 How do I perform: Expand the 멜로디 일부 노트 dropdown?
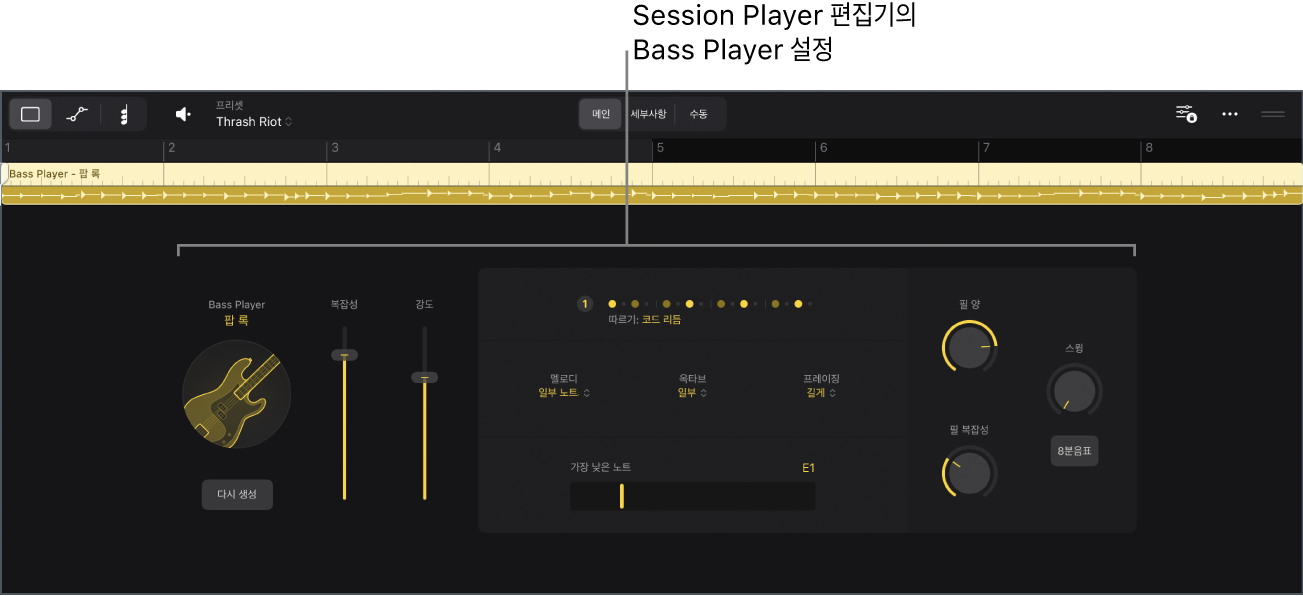tap(564, 393)
